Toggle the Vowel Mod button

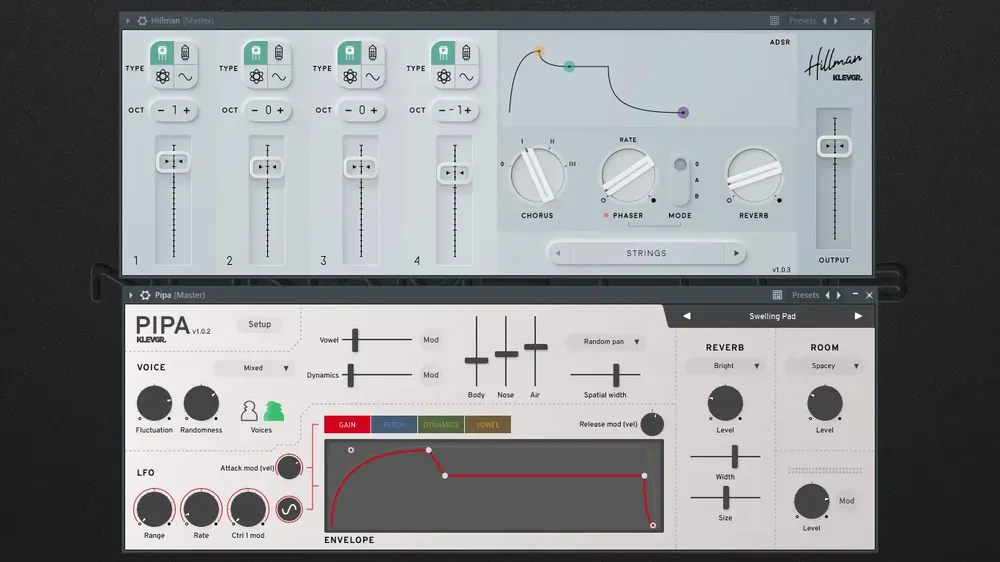tap(431, 340)
